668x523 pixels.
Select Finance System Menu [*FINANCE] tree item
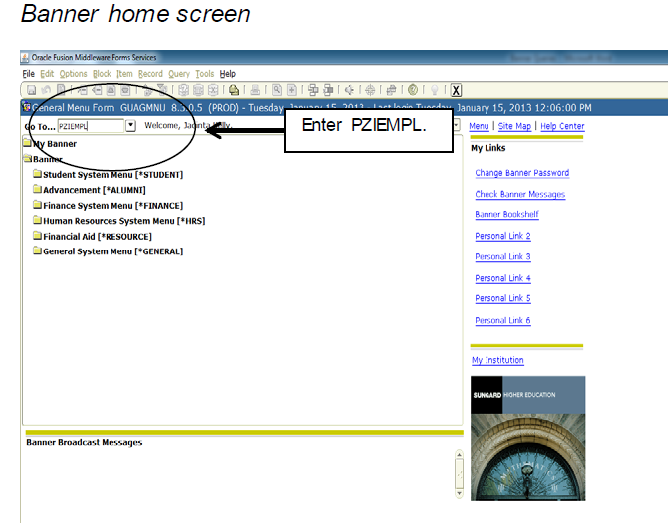(x=95, y=206)
